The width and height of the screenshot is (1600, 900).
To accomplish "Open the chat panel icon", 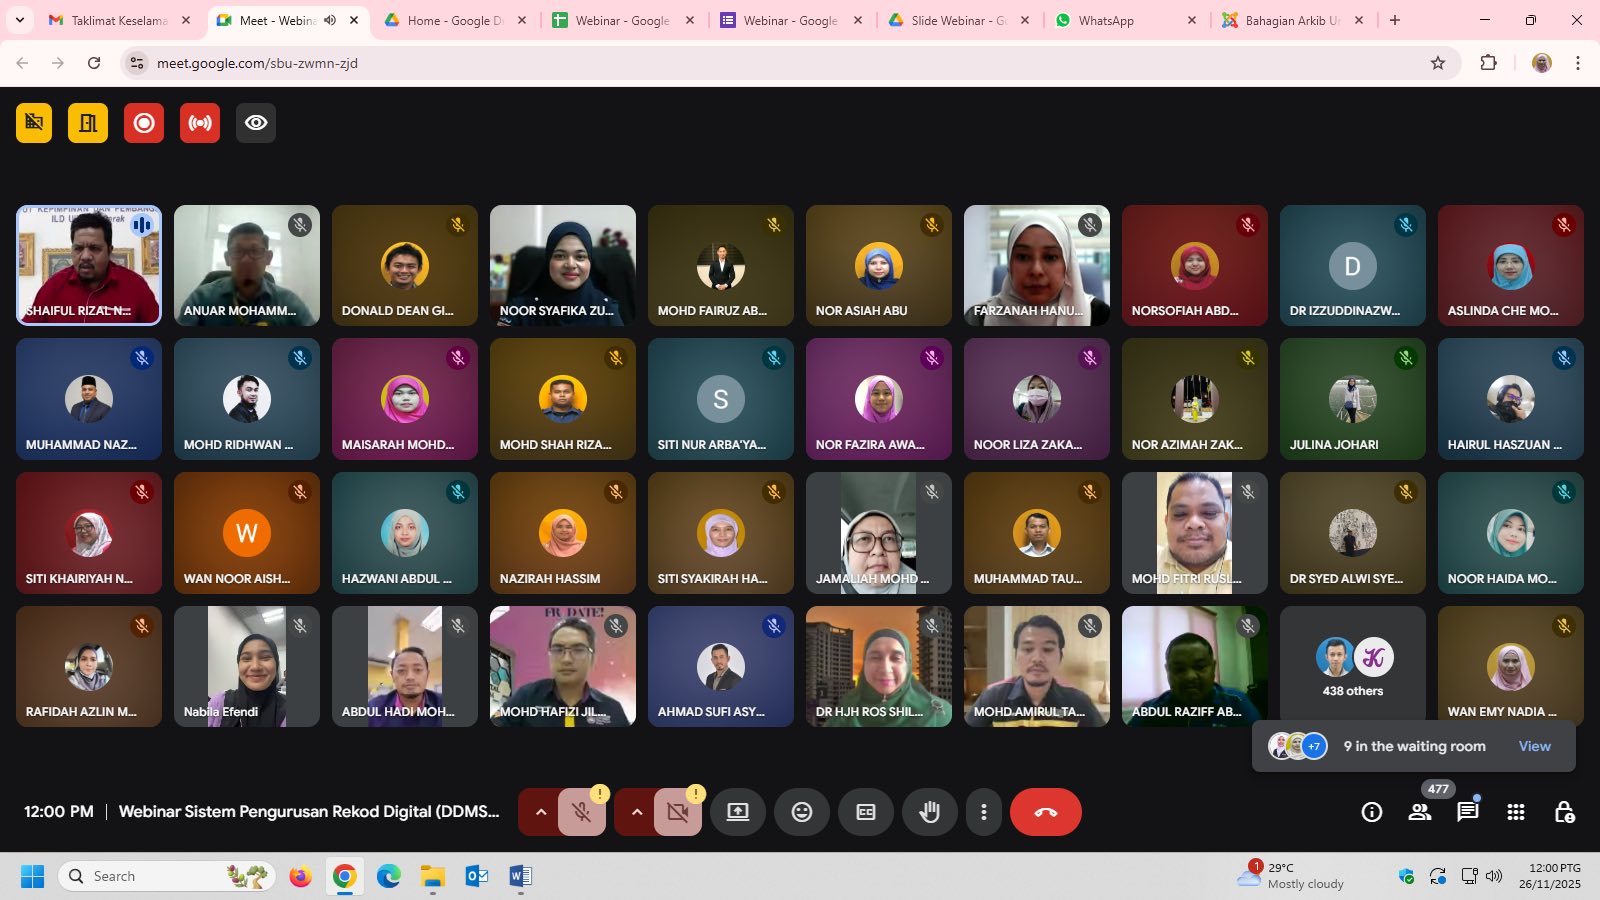I will [1467, 812].
